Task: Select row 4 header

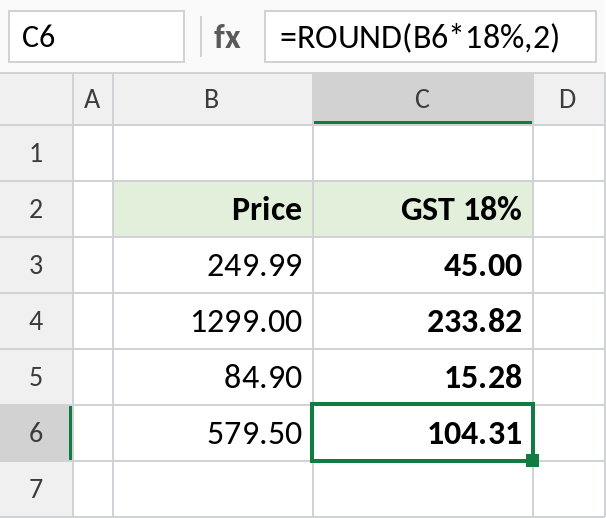Action: 36,321
